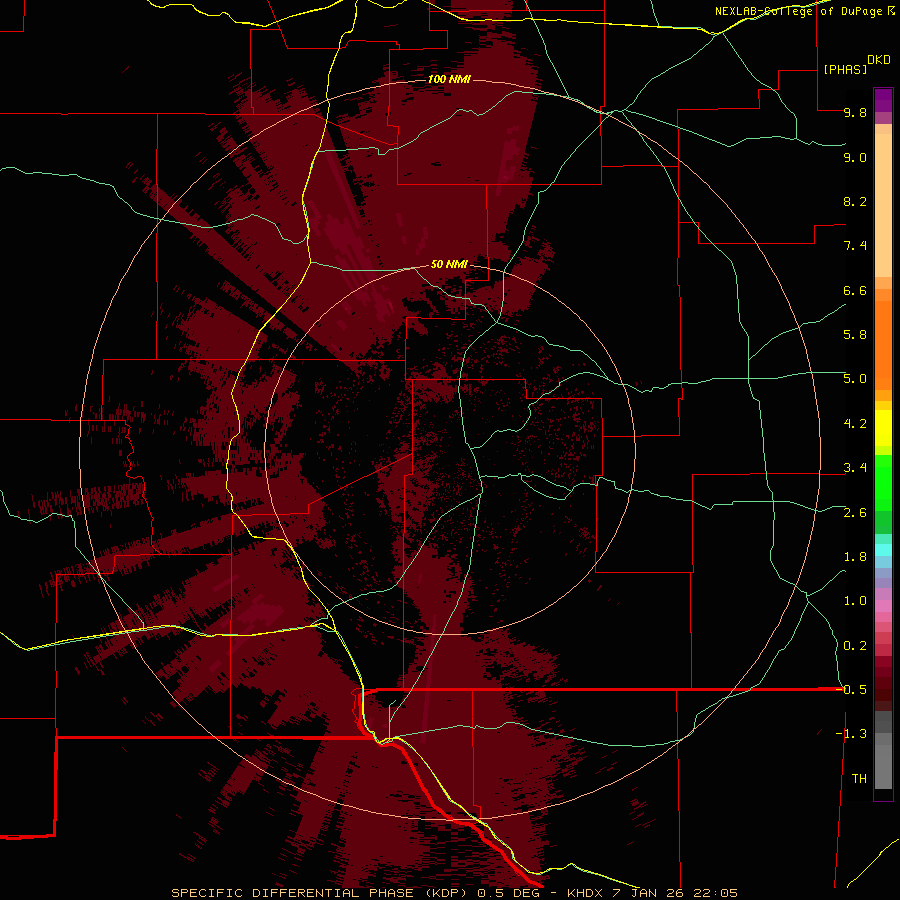Click the [PHAS] units label
This screenshot has height=900, width=900.
(845, 70)
